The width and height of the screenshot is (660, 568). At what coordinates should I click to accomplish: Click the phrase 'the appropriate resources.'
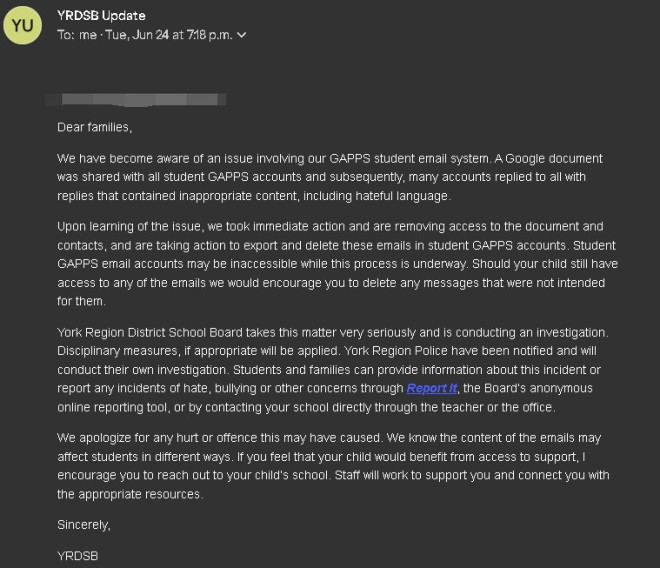(x=130, y=494)
